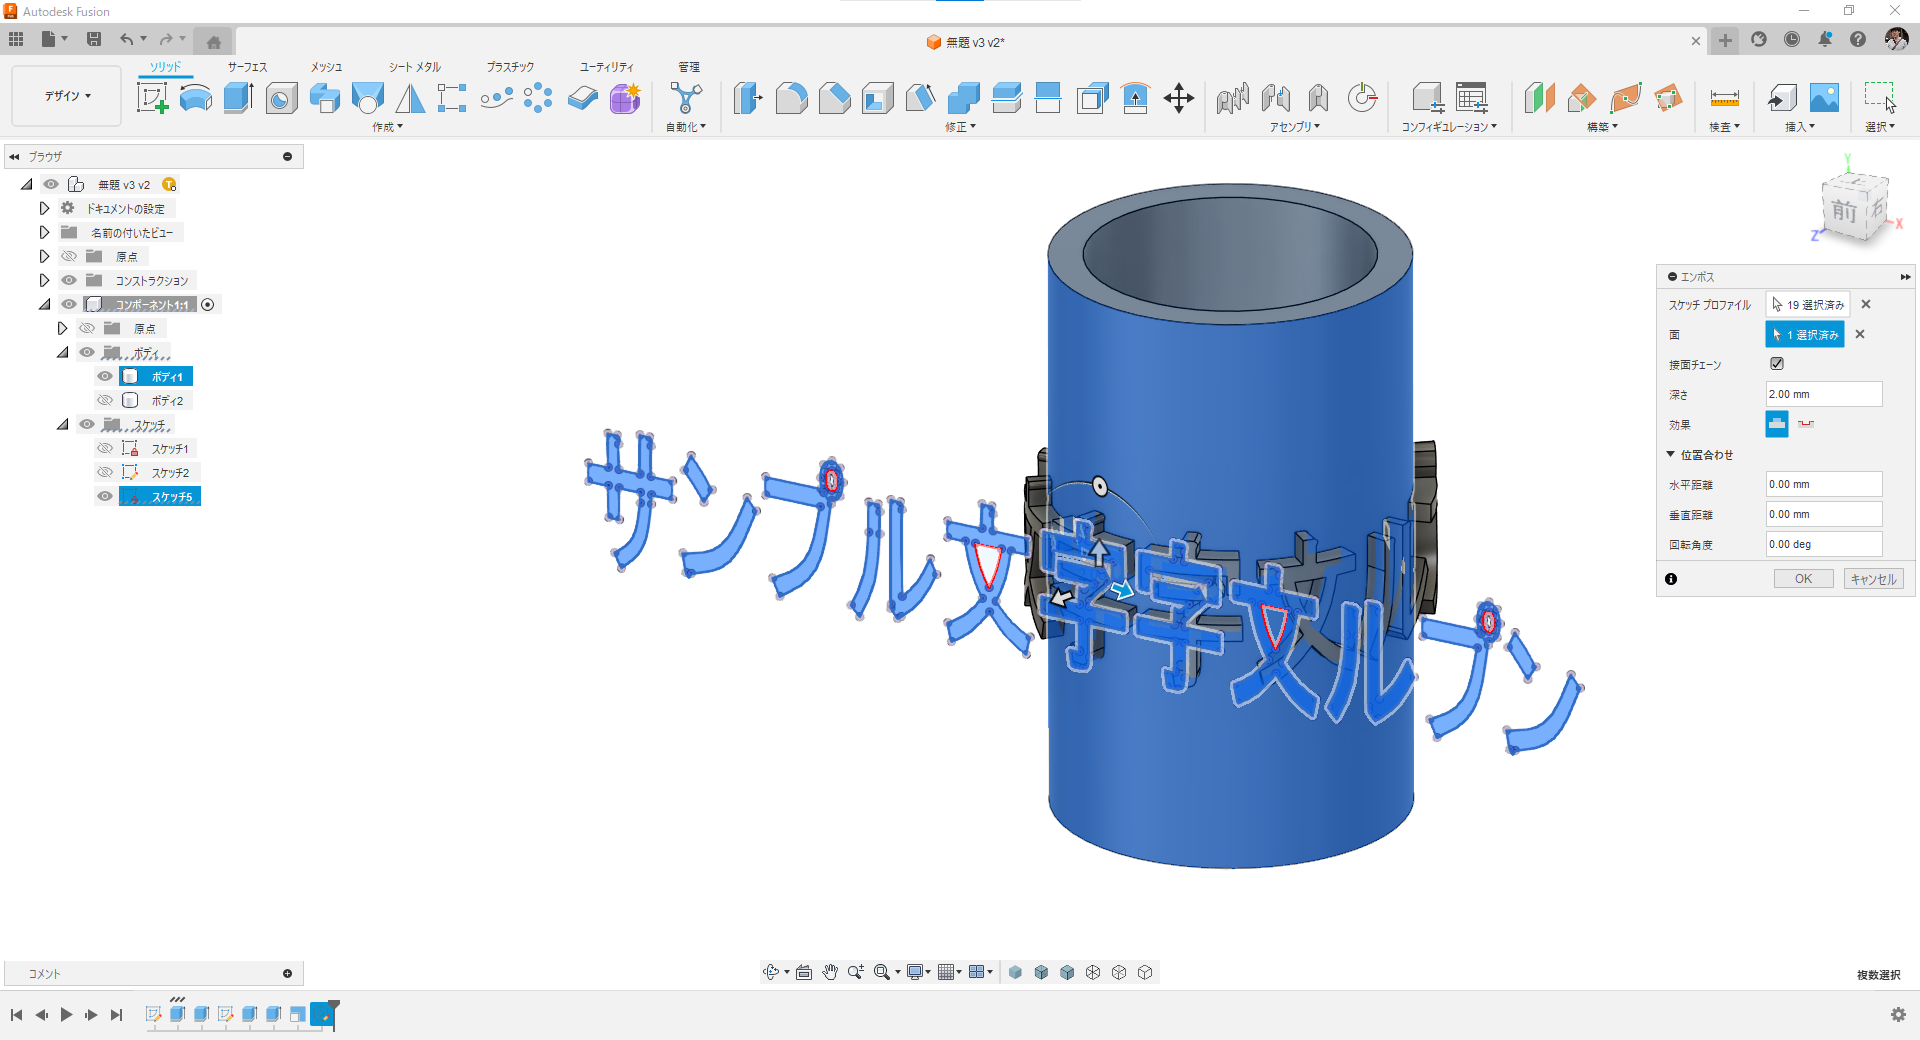Collapse the 位置合わせ section

(1670, 454)
